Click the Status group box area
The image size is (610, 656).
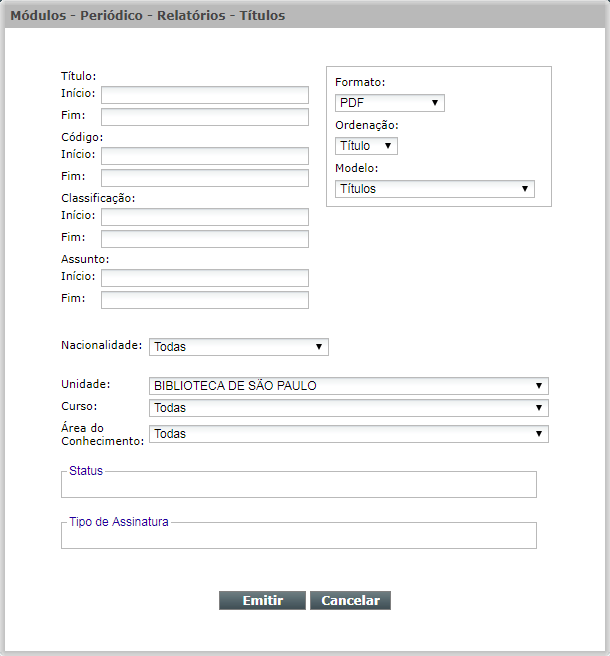299,484
